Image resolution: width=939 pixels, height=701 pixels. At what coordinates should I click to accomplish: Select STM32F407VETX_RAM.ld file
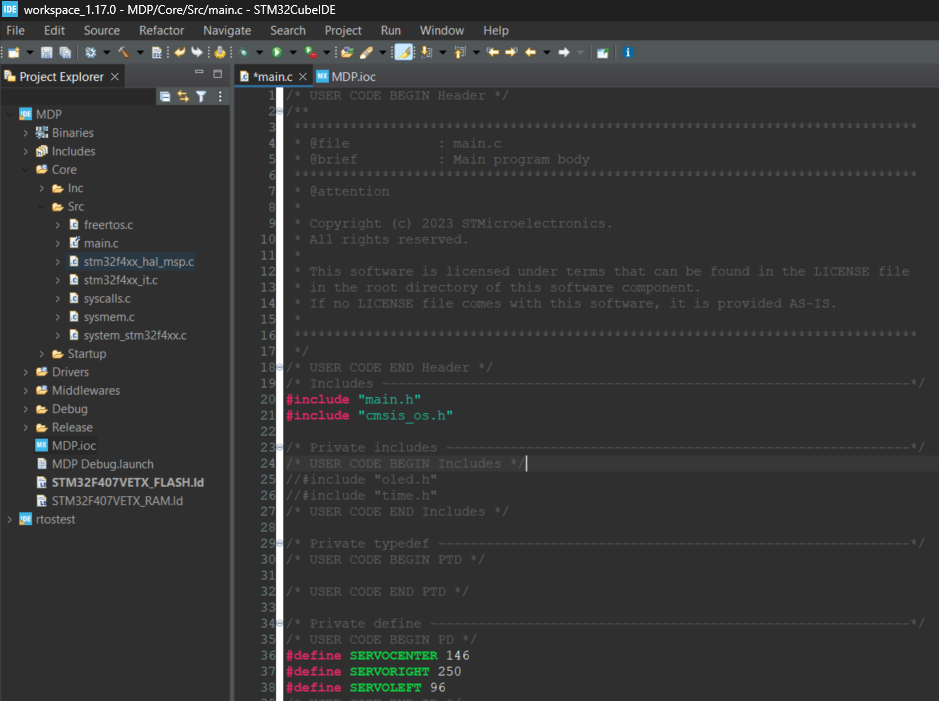pos(117,501)
